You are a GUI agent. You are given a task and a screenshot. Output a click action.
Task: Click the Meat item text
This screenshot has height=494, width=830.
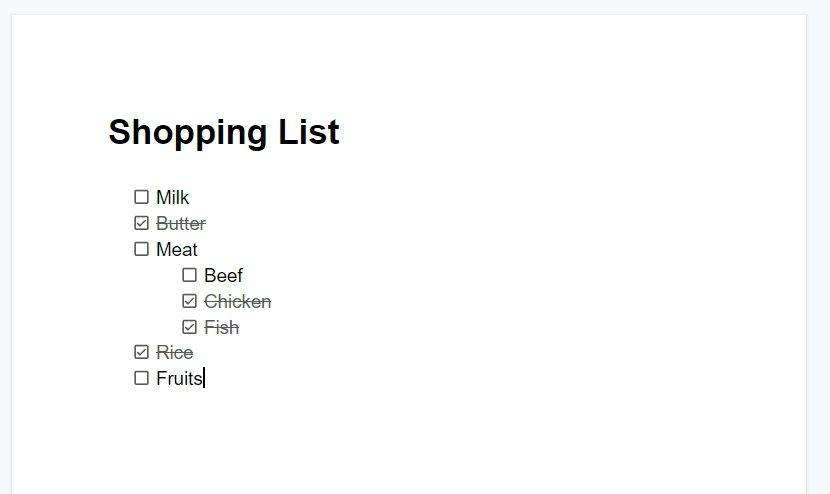point(177,249)
